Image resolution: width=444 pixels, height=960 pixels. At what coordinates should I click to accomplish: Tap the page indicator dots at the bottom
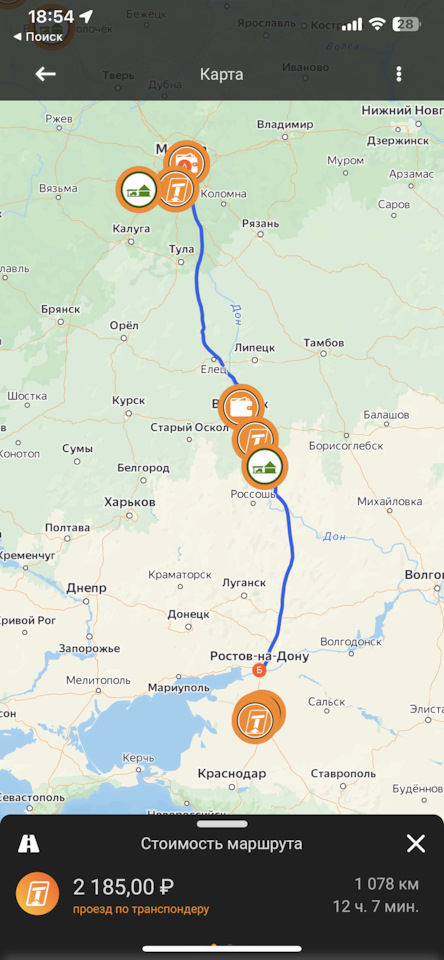(x=222, y=945)
